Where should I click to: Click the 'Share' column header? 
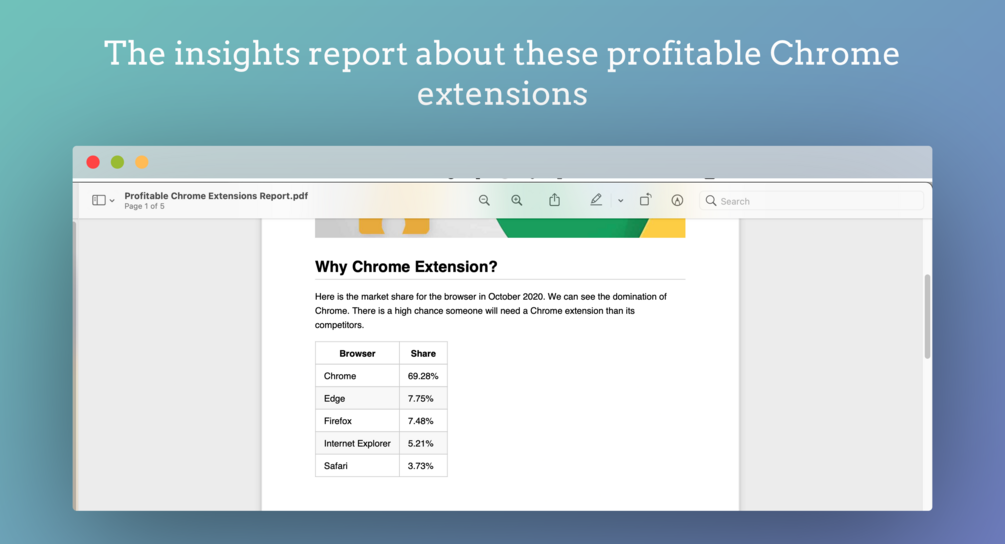[x=423, y=354]
